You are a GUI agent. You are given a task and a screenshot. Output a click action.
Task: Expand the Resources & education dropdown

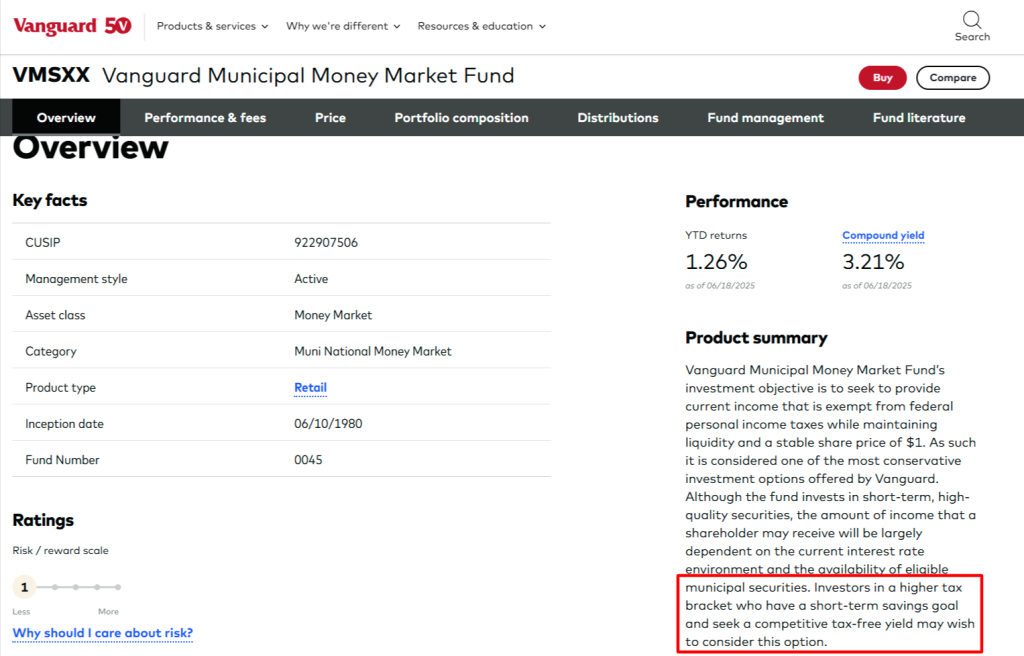481,26
